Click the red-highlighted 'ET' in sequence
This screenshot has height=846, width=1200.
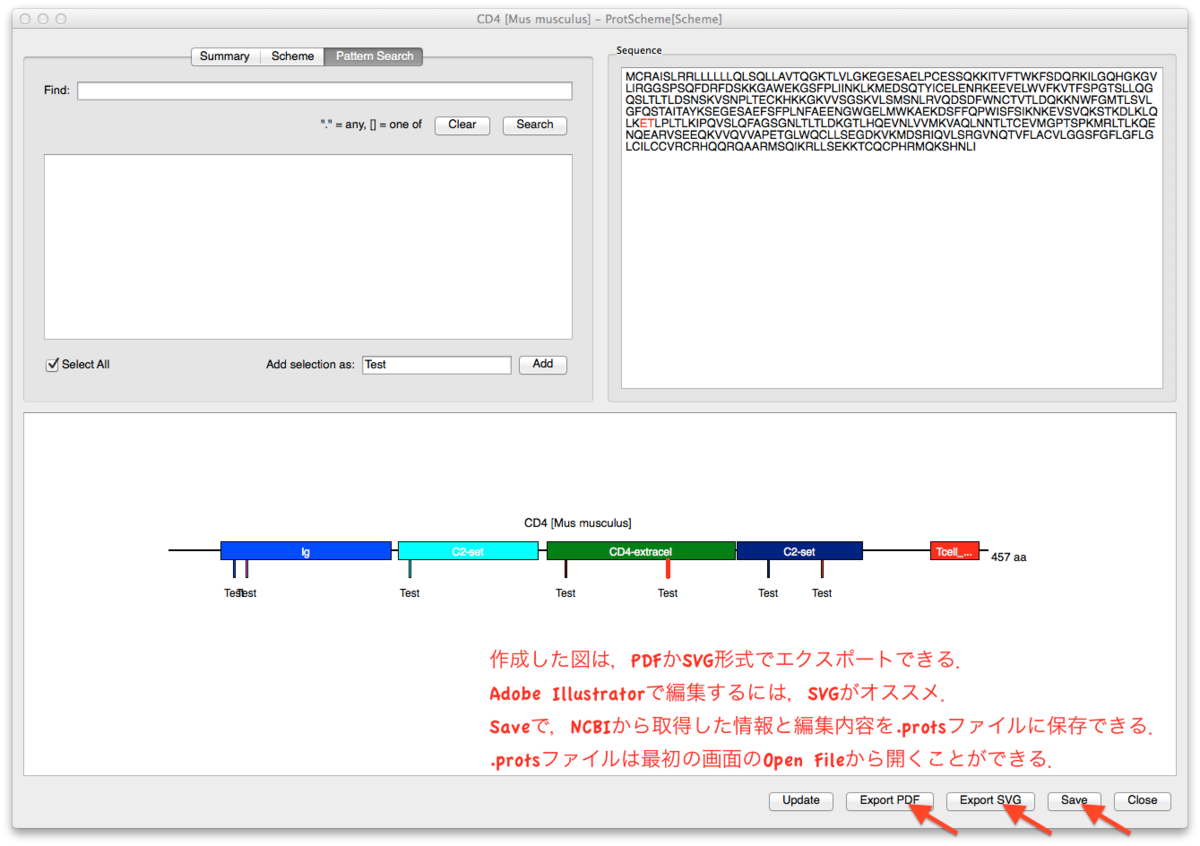coord(646,123)
